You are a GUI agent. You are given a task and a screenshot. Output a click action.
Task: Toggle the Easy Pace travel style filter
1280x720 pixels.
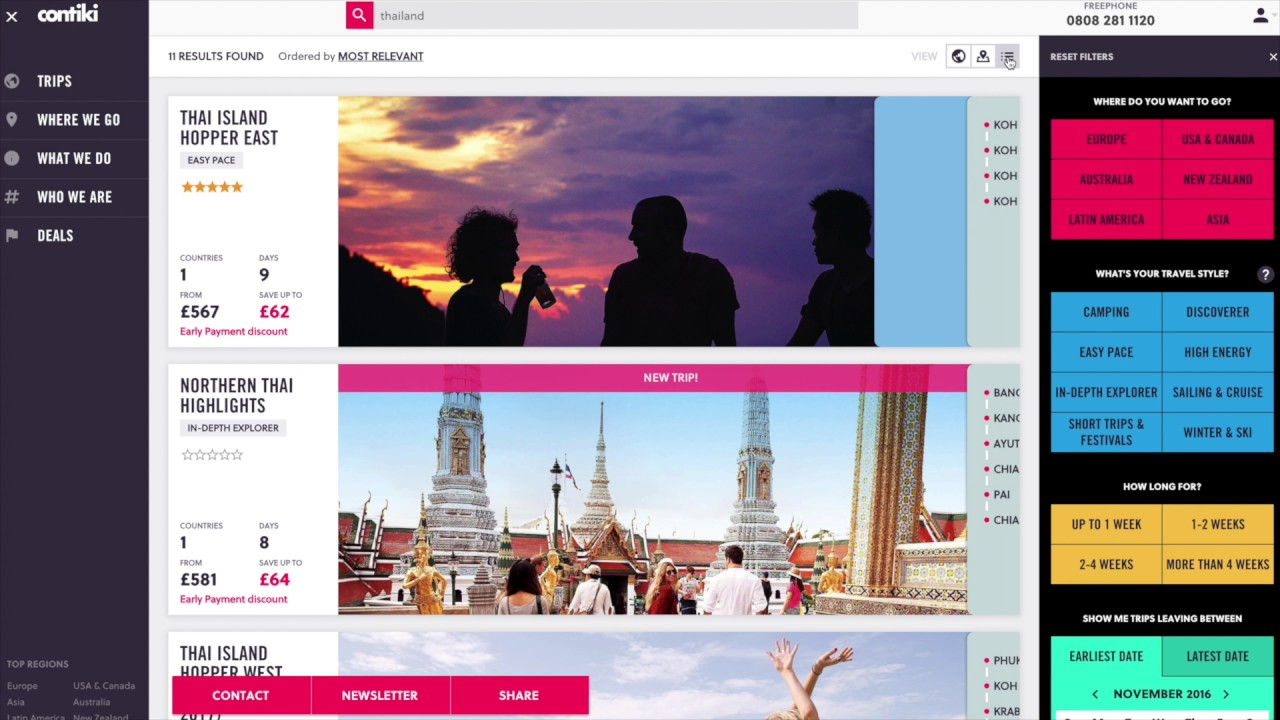pos(1106,352)
